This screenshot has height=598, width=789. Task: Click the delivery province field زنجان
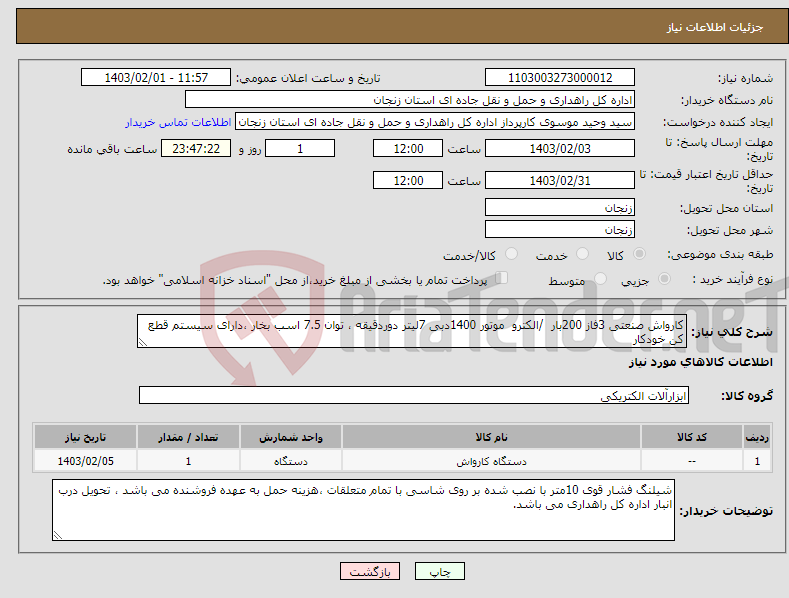[x=560, y=207]
